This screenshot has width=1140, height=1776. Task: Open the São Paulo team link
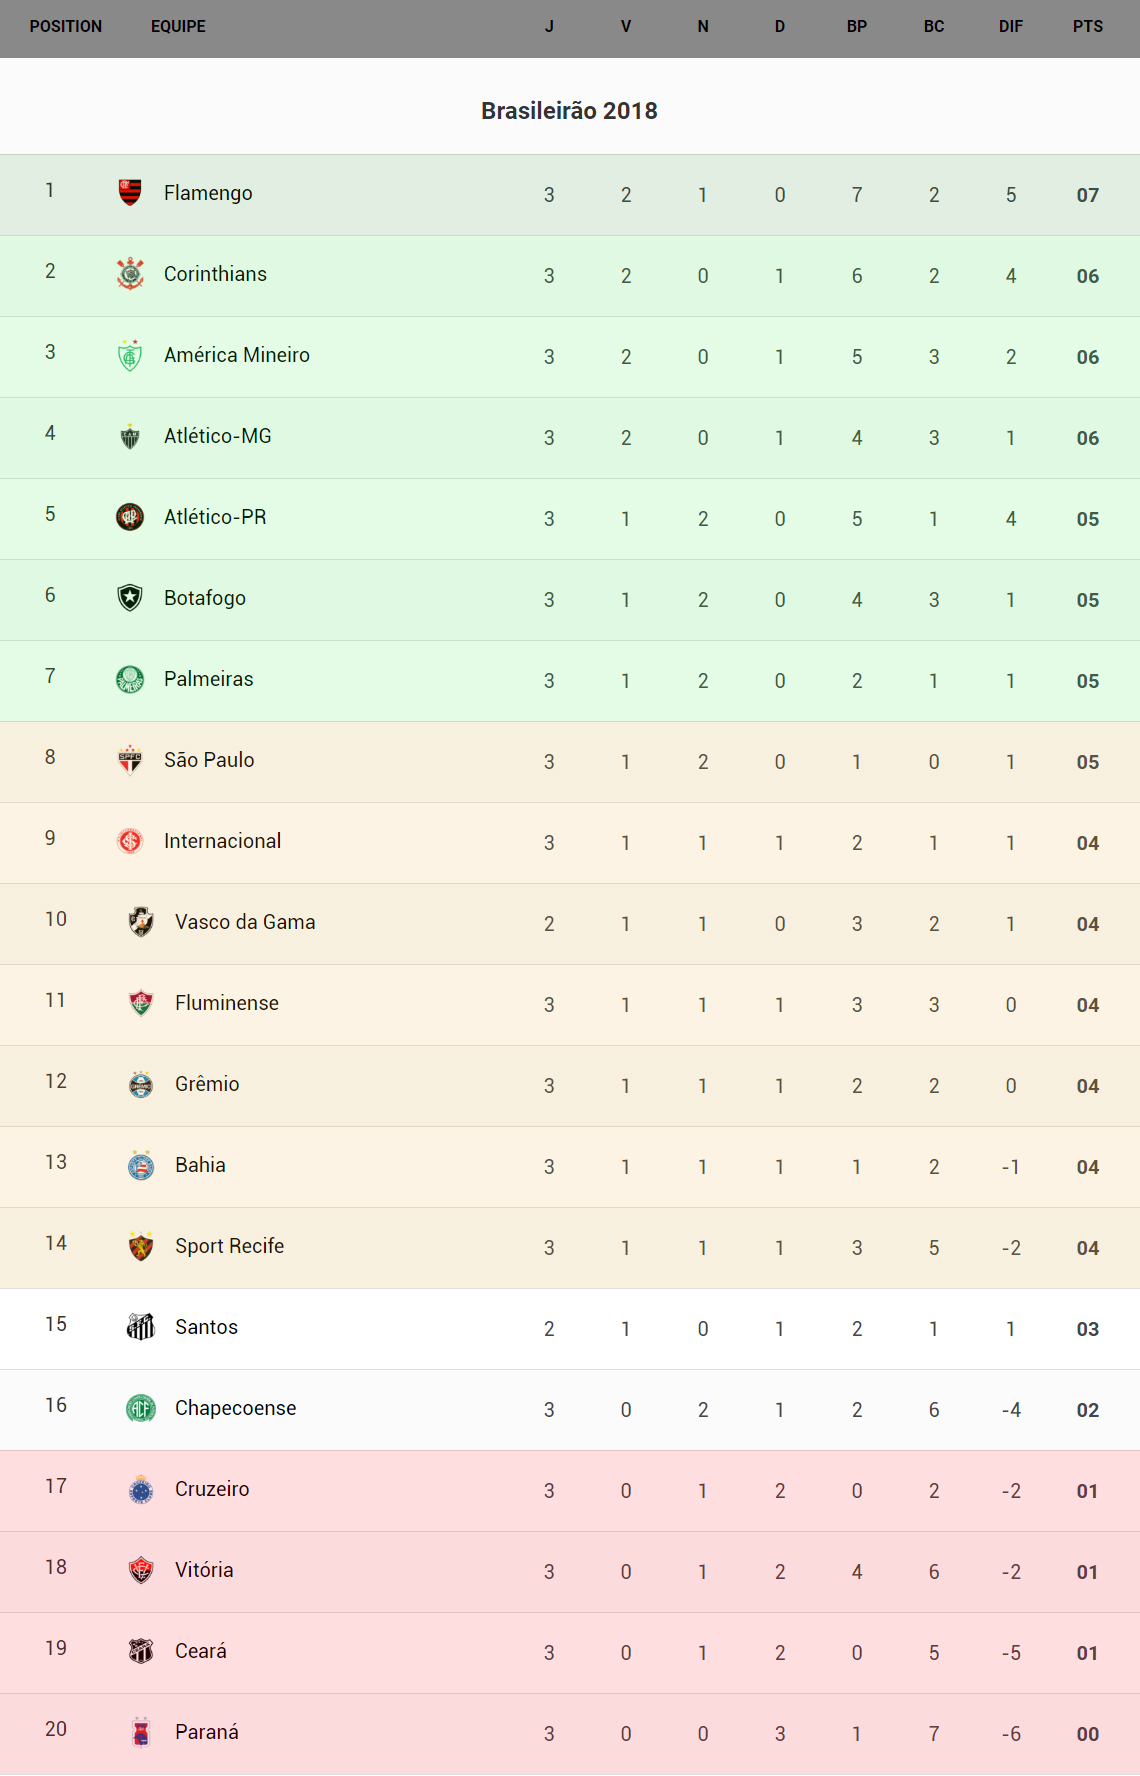(x=209, y=760)
